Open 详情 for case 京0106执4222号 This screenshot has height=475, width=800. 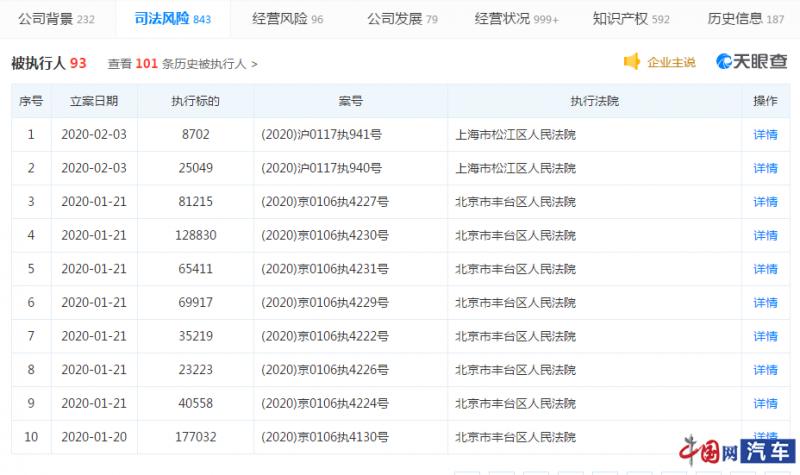[765, 336]
